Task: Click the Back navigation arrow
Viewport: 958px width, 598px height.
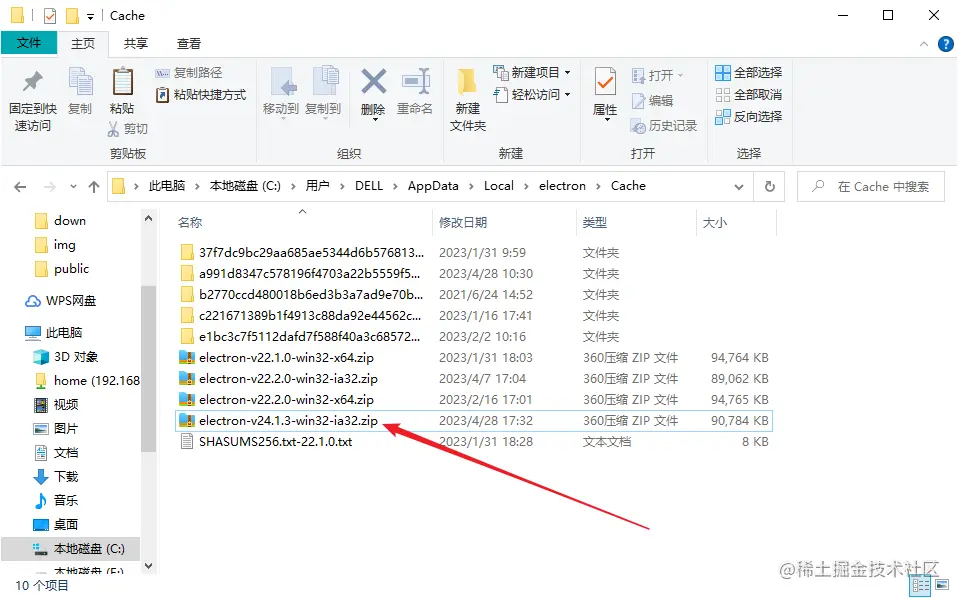Action: 20,187
